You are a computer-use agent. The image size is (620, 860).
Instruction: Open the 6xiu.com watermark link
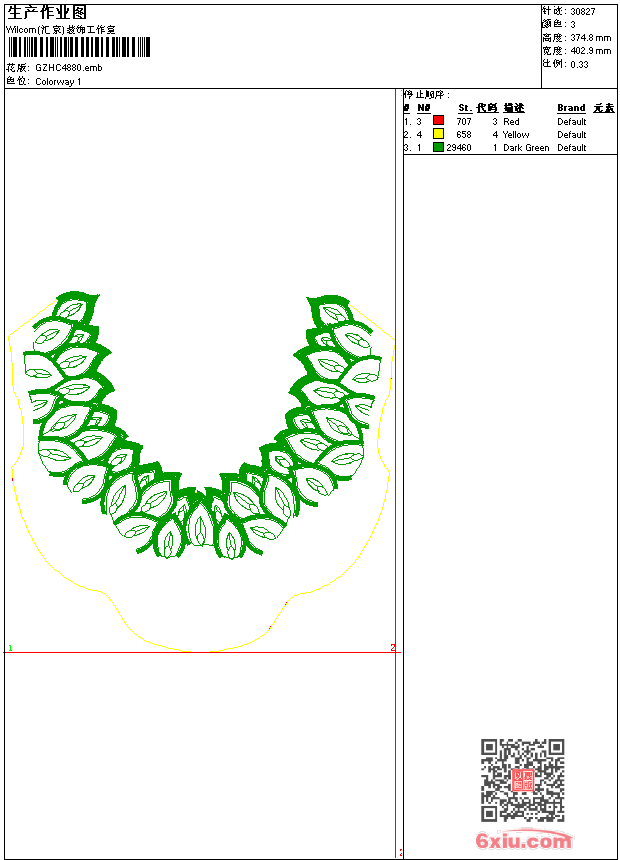pos(524,839)
